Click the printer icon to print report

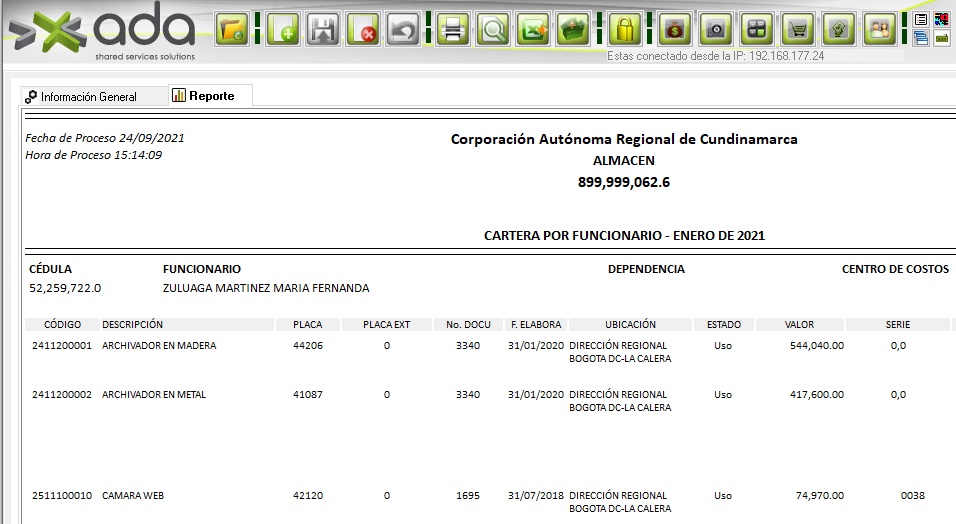453,29
